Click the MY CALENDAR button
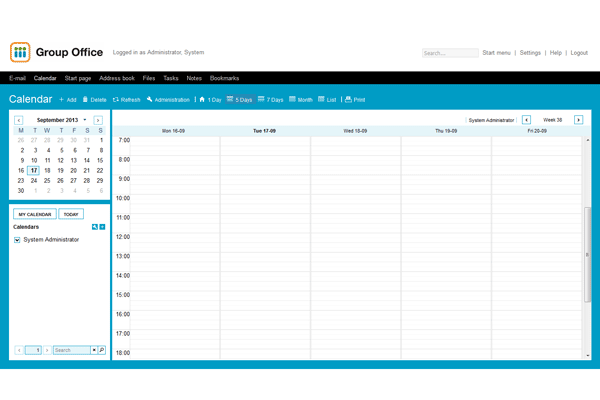This screenshot has width=600, height=400. [x=34, y=214]
